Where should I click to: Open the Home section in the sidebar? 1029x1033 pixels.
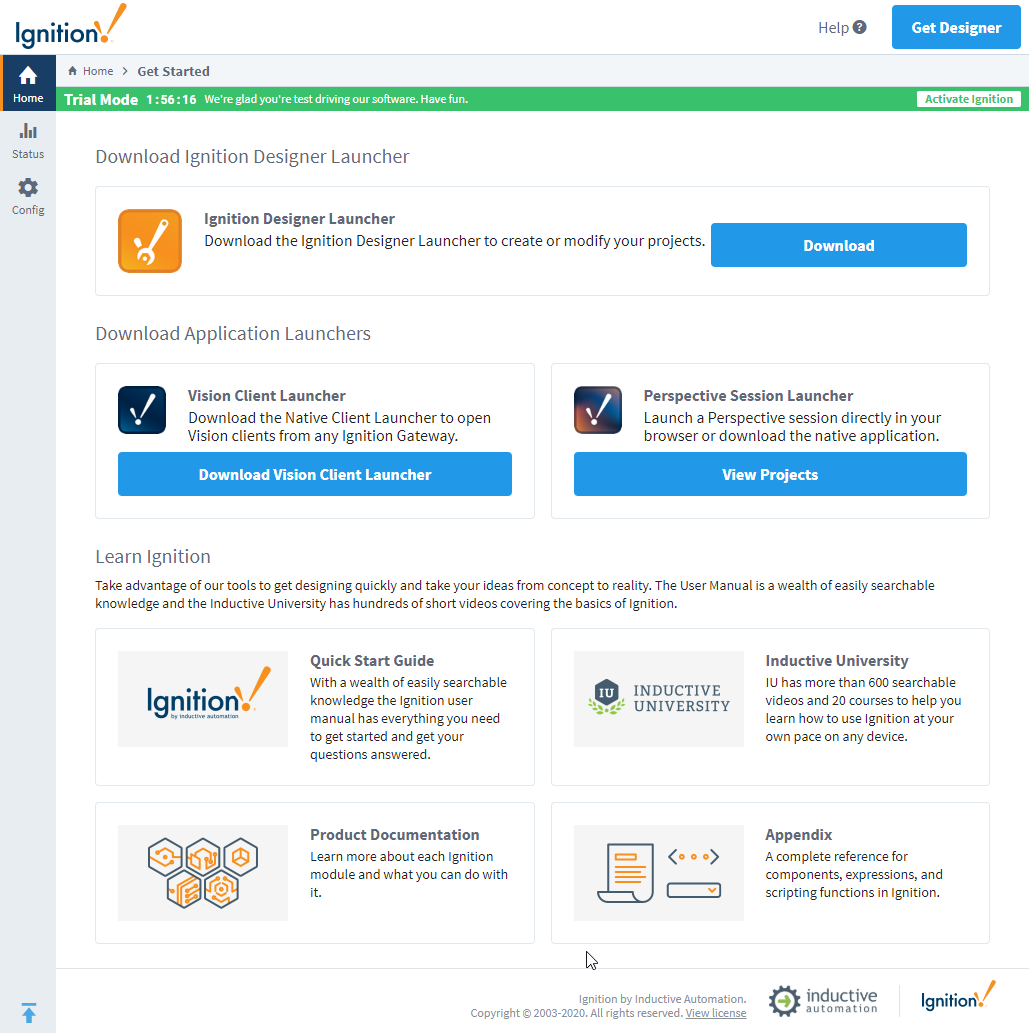tap(28, 84)
